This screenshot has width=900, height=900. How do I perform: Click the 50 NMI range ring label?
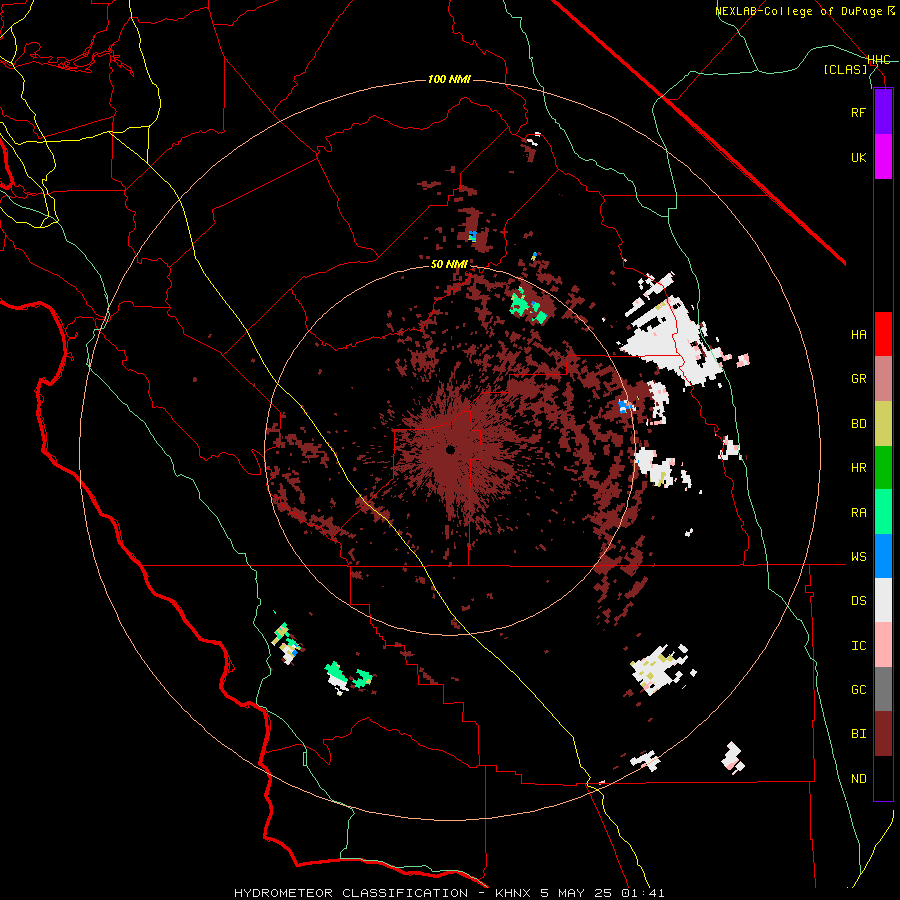coord(449,265)
